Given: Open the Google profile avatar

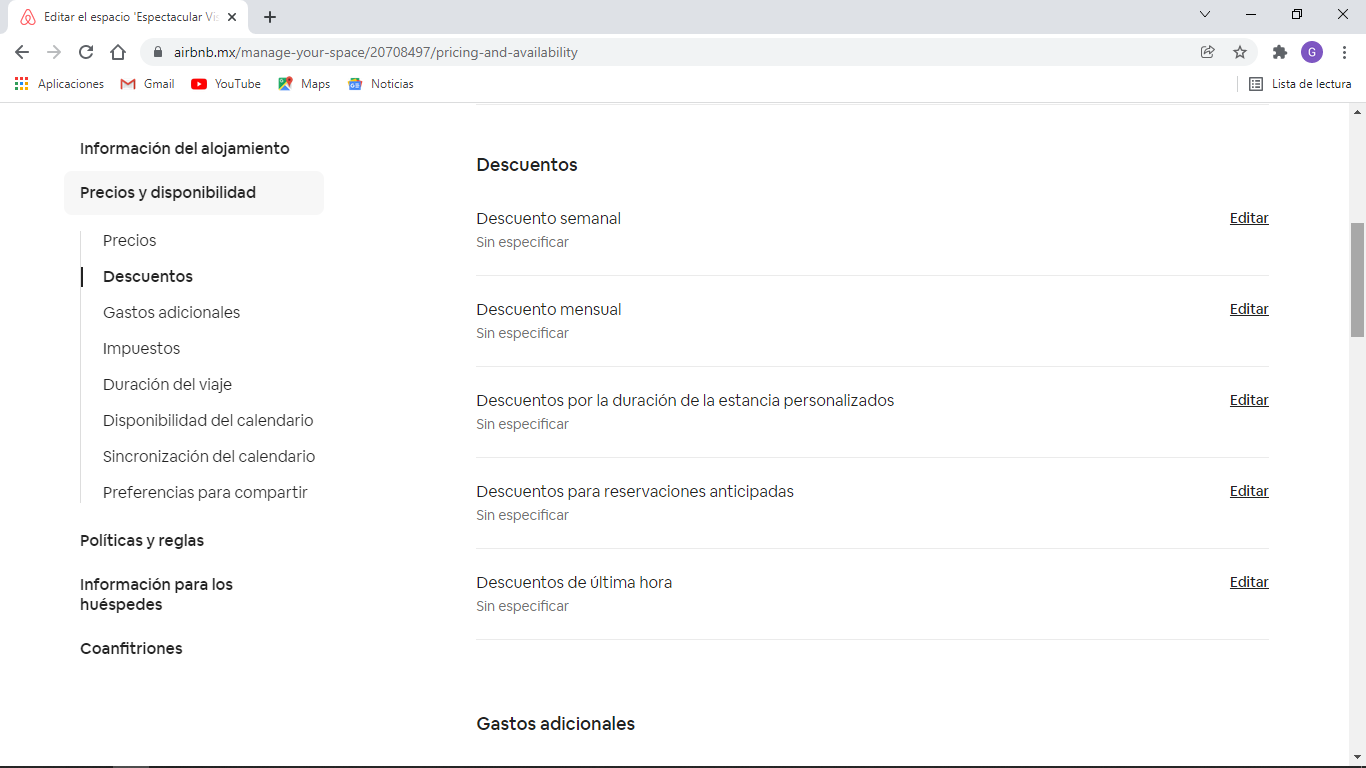Looking at the screenshot, I should tap(1311, 52).
